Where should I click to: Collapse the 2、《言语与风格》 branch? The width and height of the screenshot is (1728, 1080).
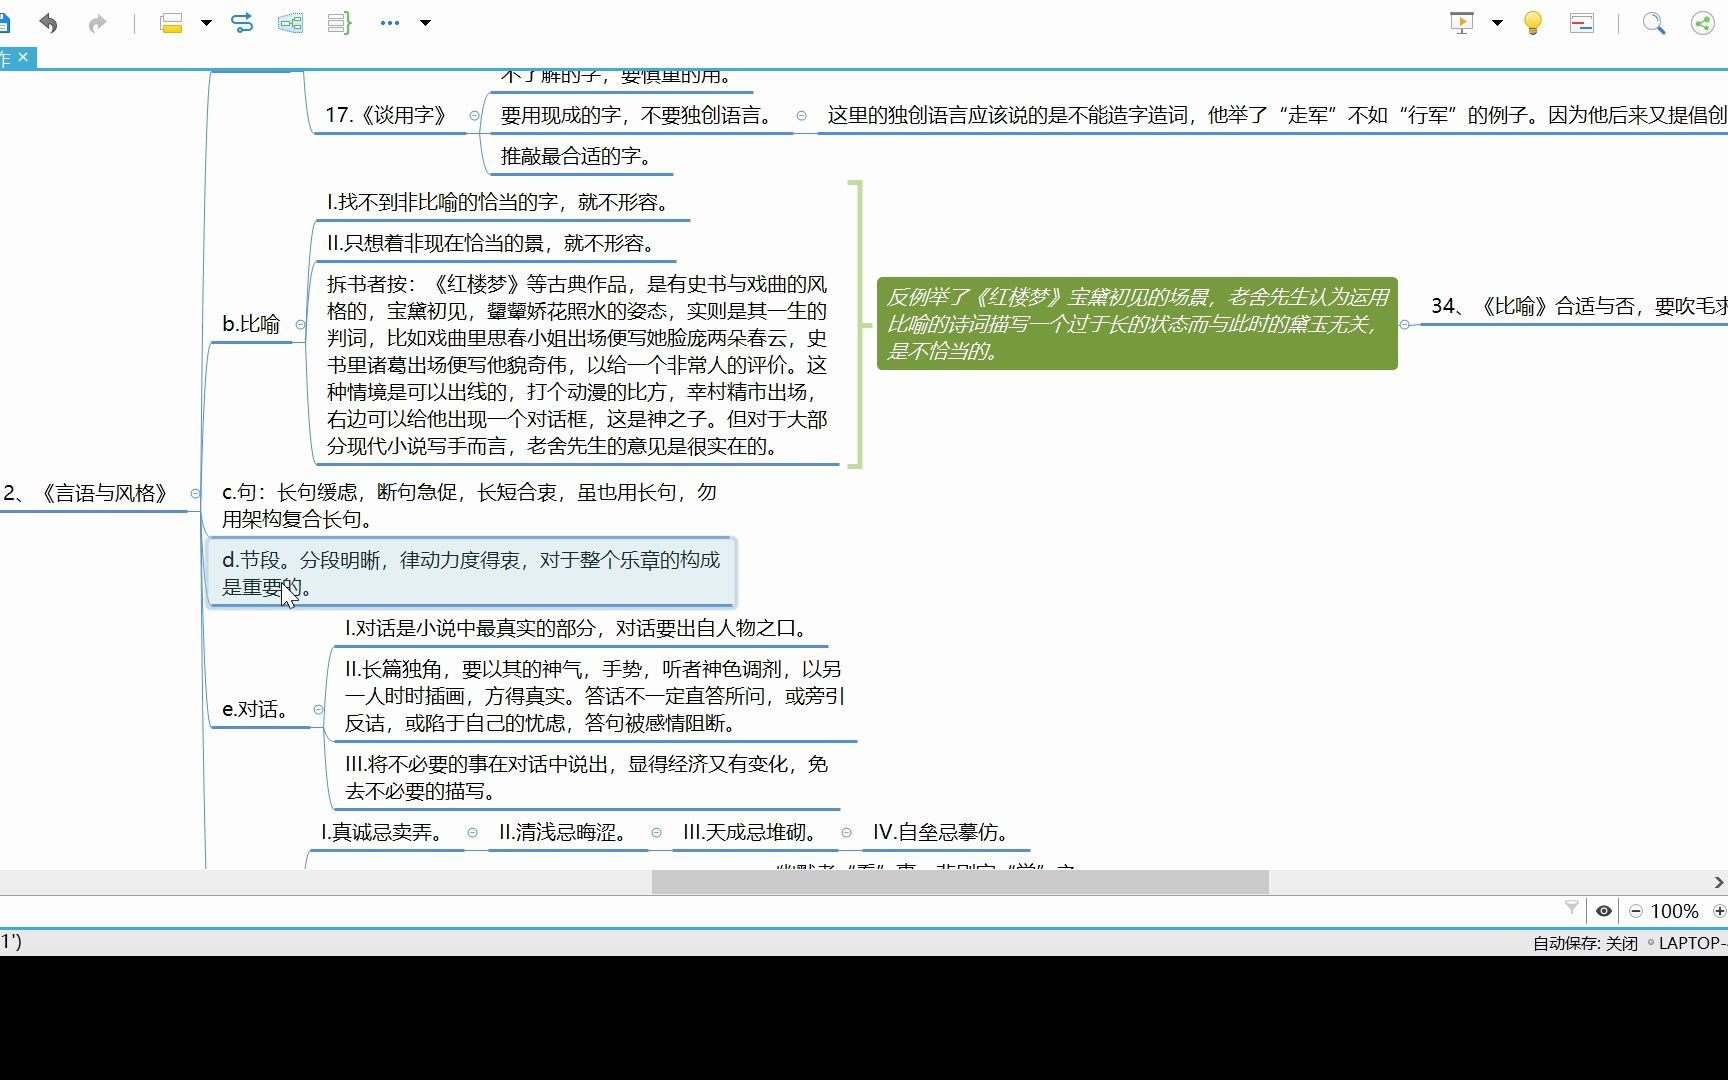(195, 493)
